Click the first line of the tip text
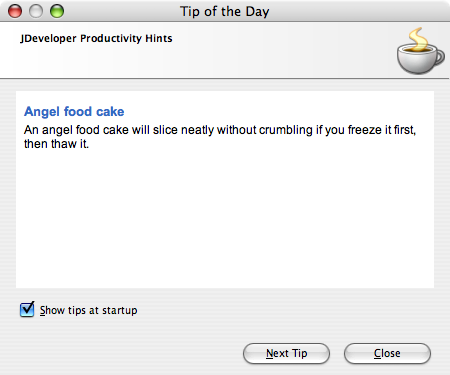 [x=220, y=130]
